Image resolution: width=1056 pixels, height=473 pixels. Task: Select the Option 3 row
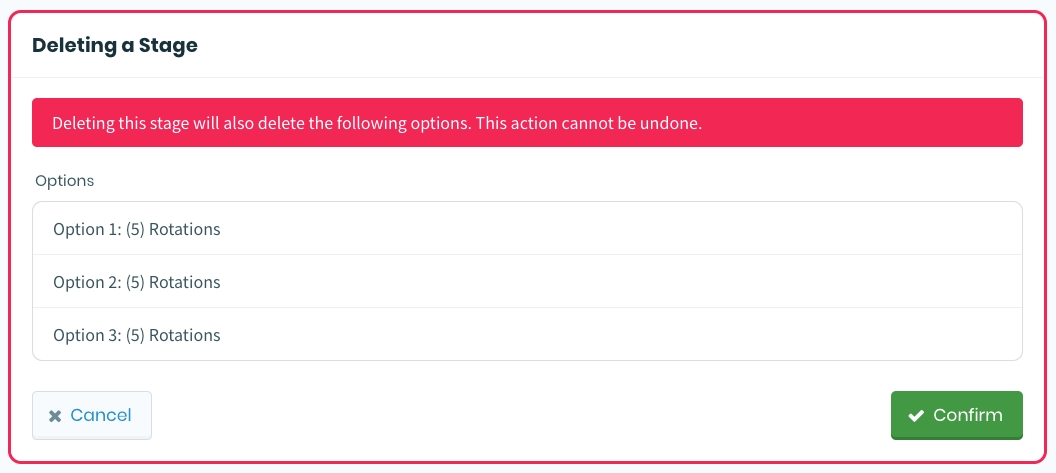click(527, 335)
